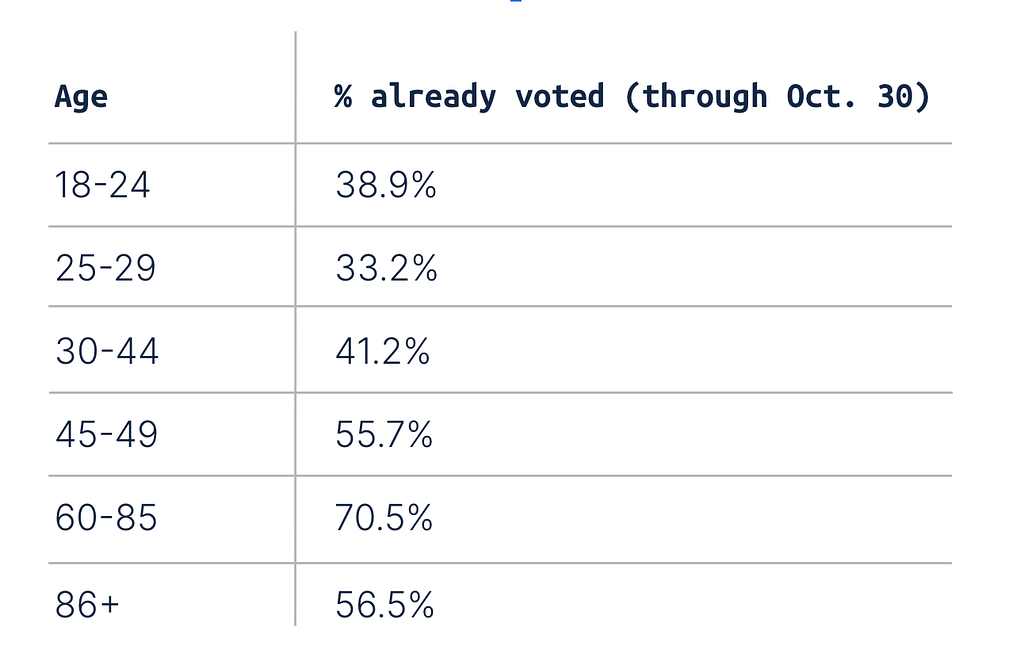1024x661 pixels.
Task: Click the 33.2% percentage cell
Action: (x=386, y=267)
